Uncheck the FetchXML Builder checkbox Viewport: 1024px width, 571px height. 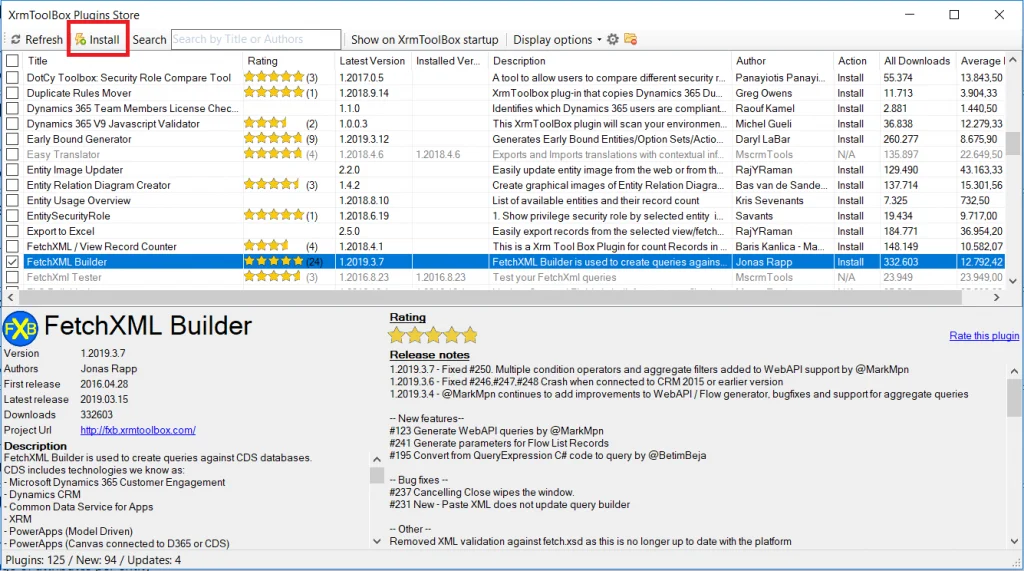pos(12,261)
